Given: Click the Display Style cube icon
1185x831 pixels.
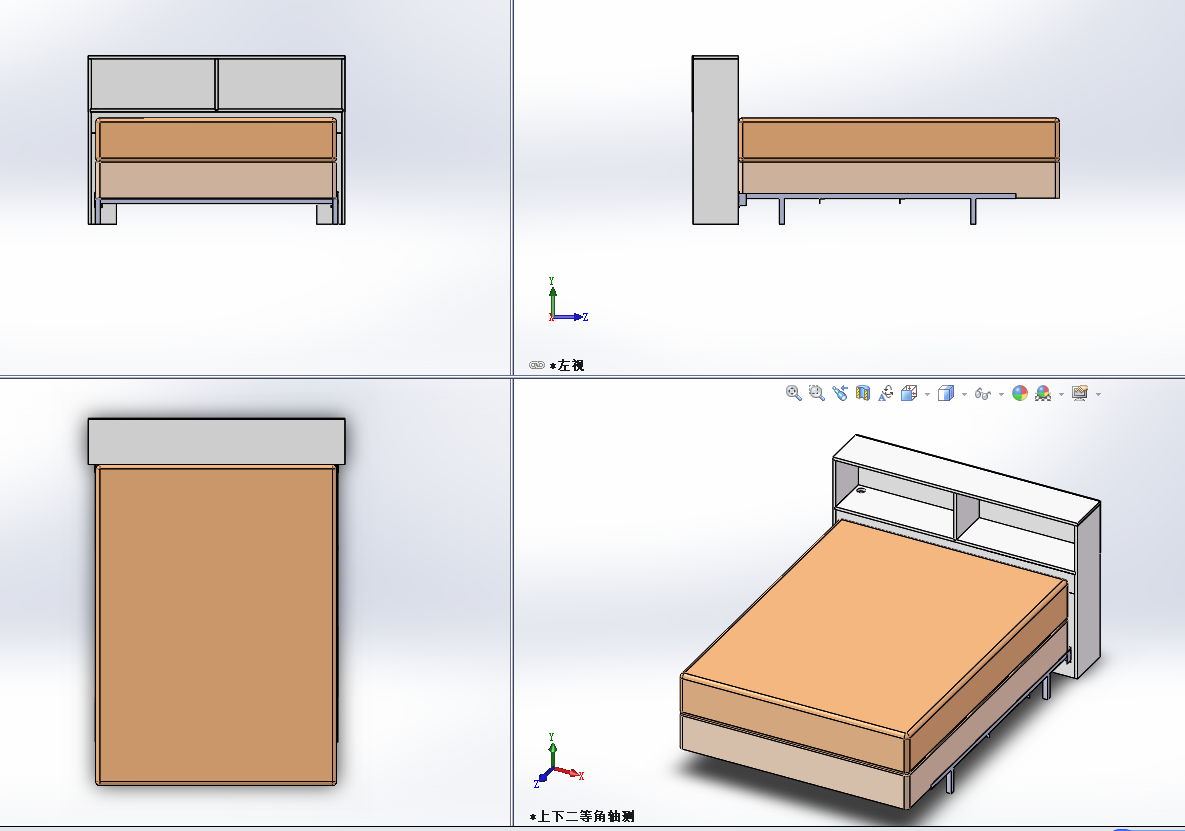Looking at the screenshot, I should [945, 393].
